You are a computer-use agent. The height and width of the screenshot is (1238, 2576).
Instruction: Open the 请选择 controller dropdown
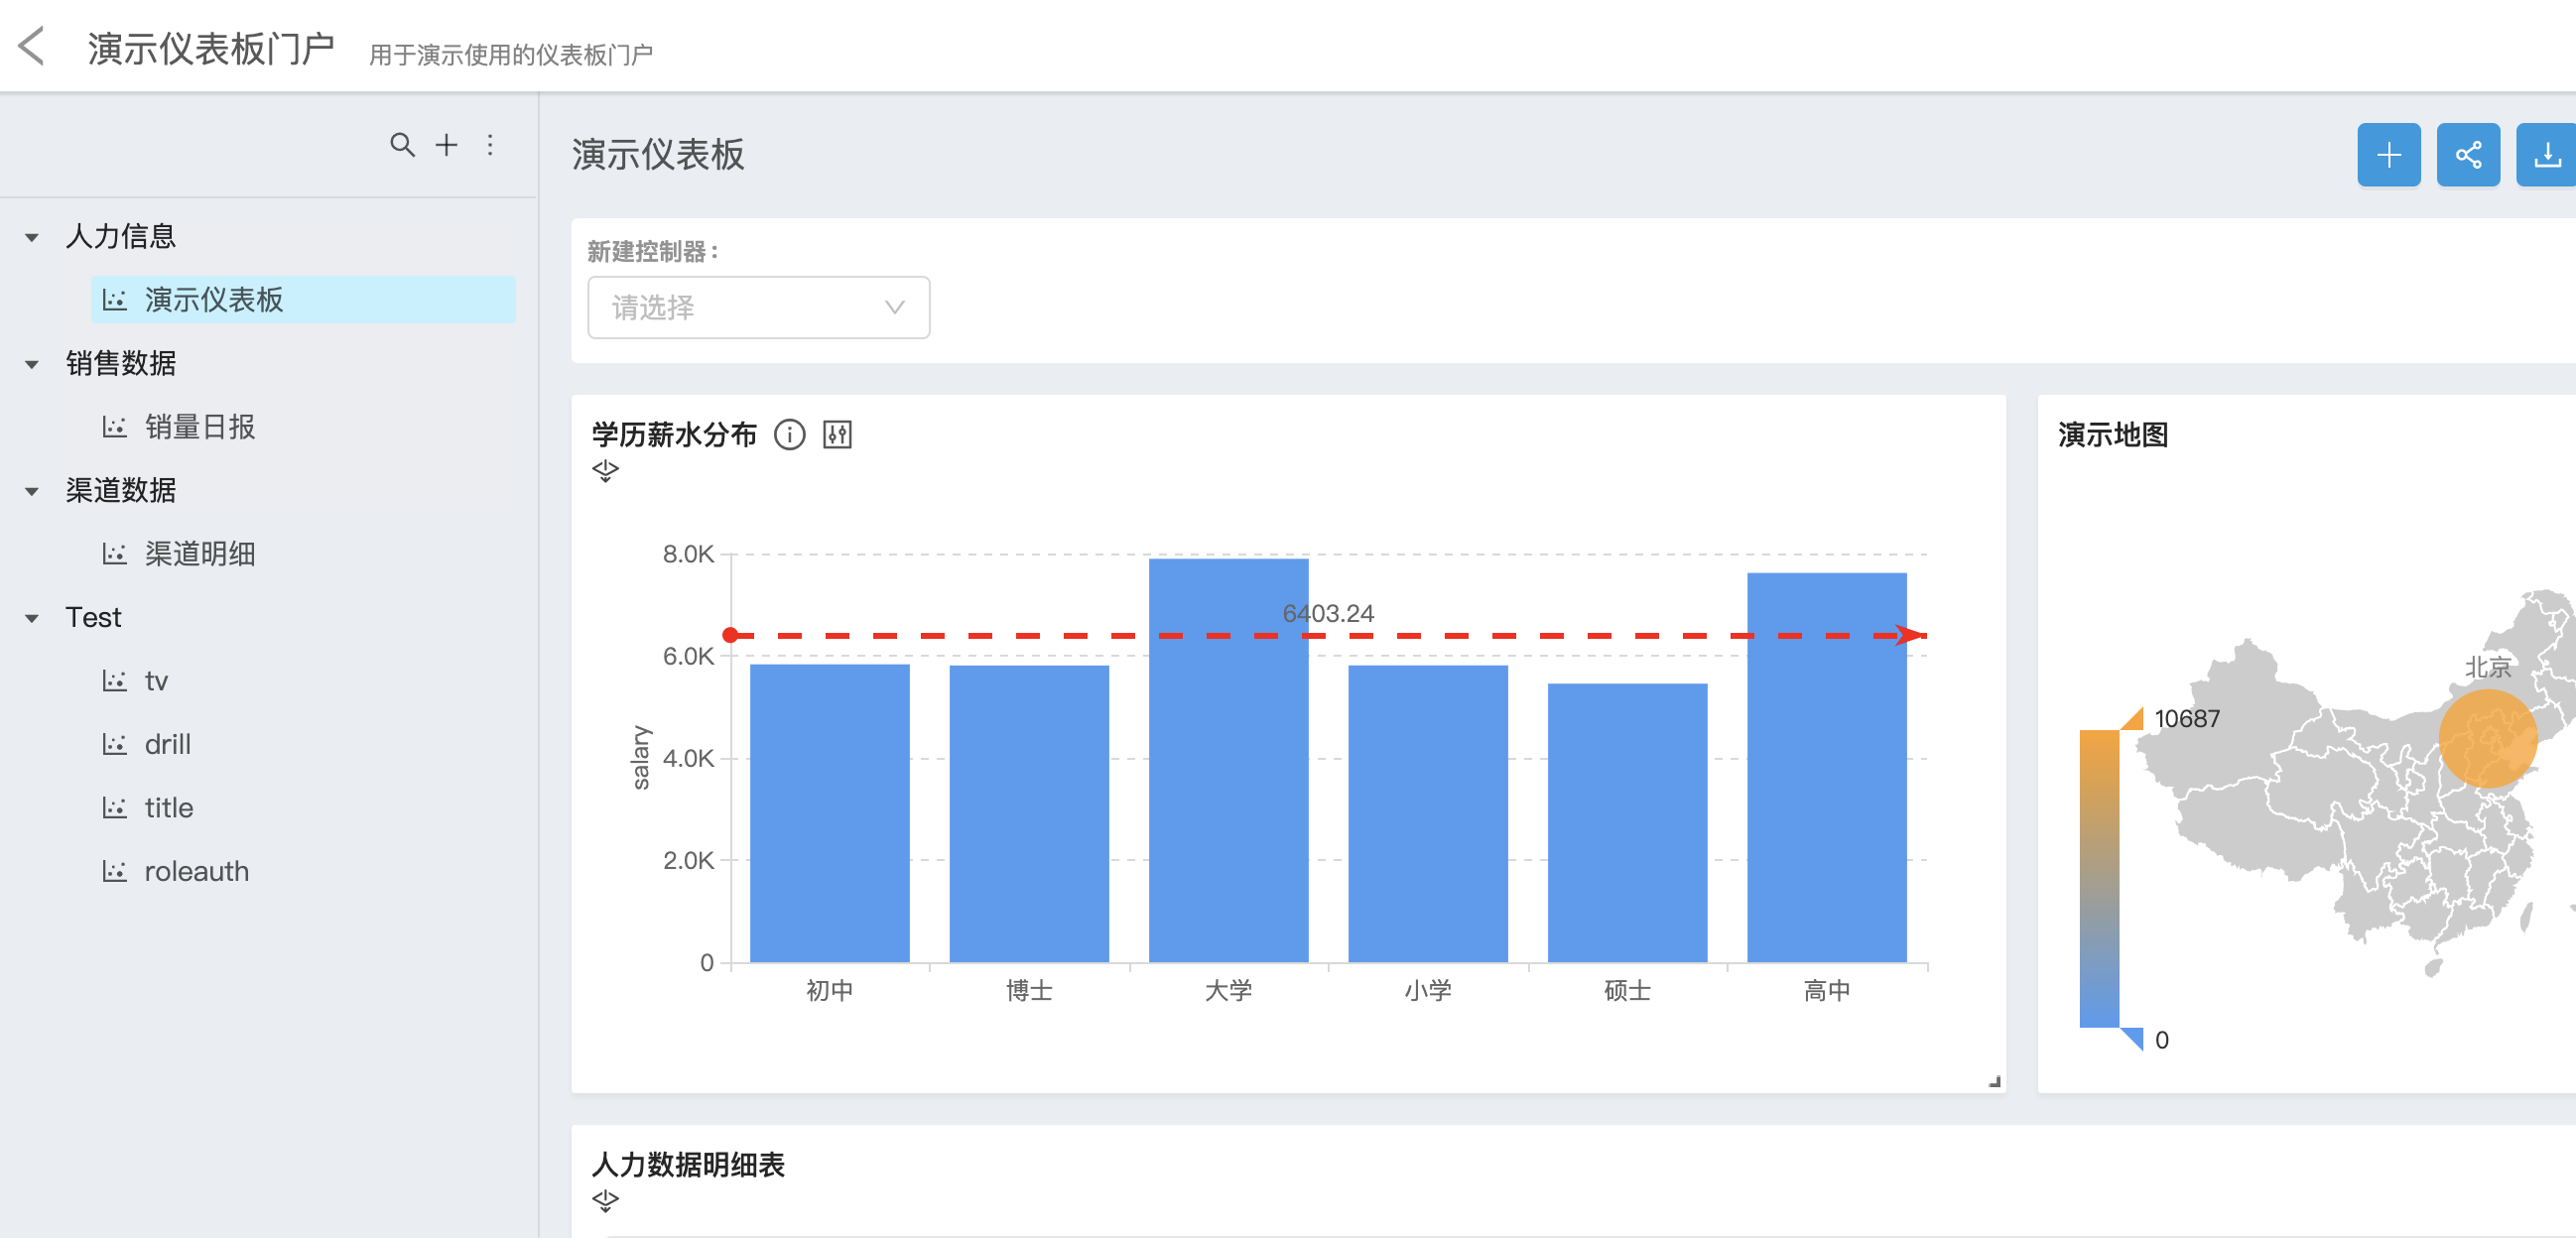point(758,307)
